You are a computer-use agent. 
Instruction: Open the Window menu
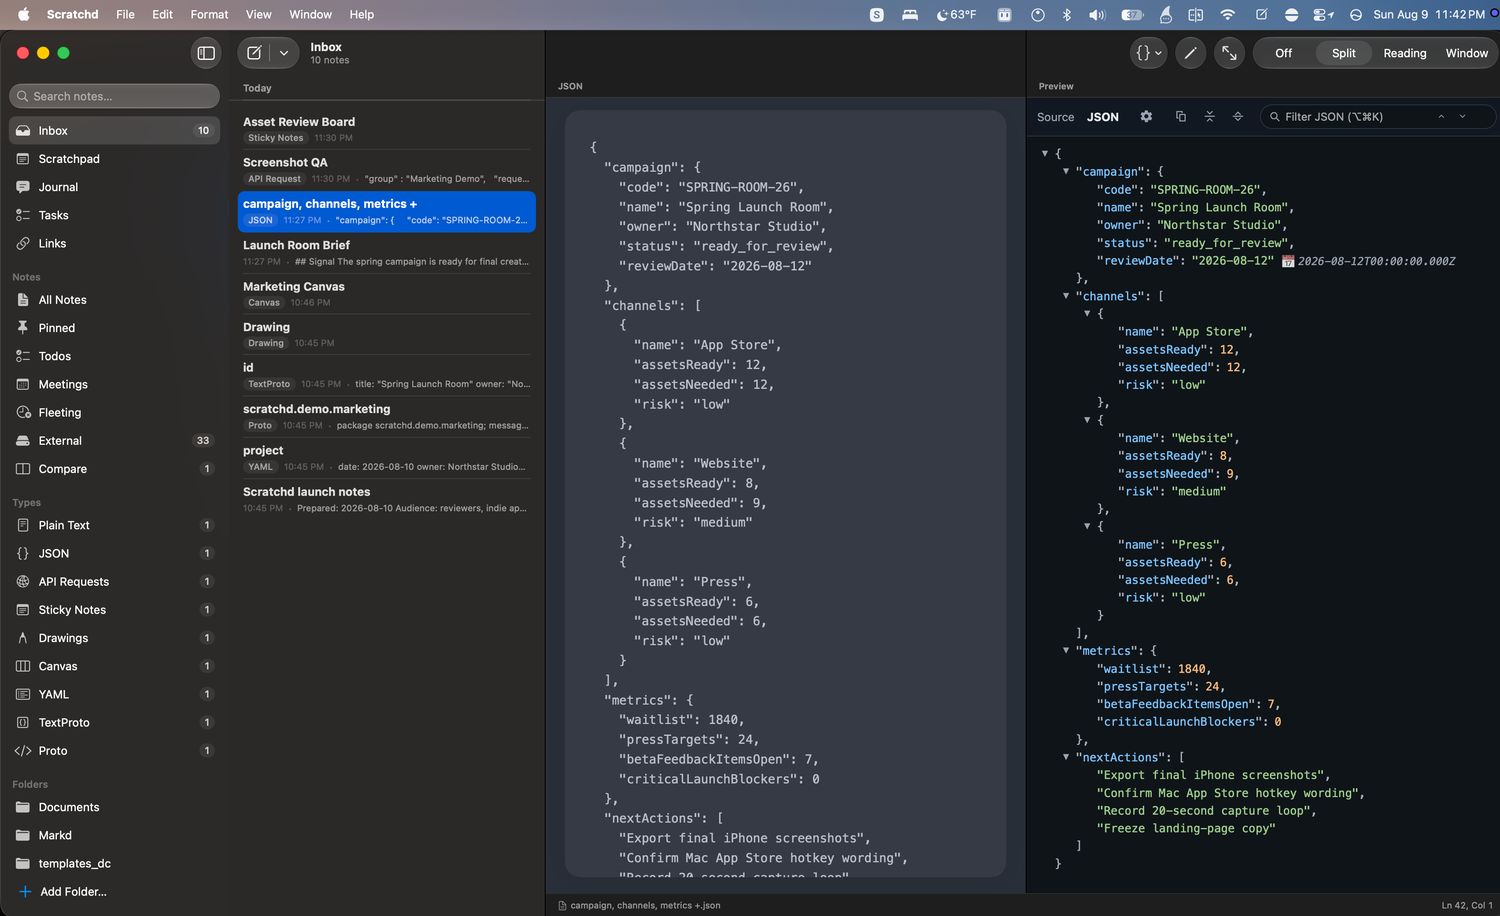point(310,14)
